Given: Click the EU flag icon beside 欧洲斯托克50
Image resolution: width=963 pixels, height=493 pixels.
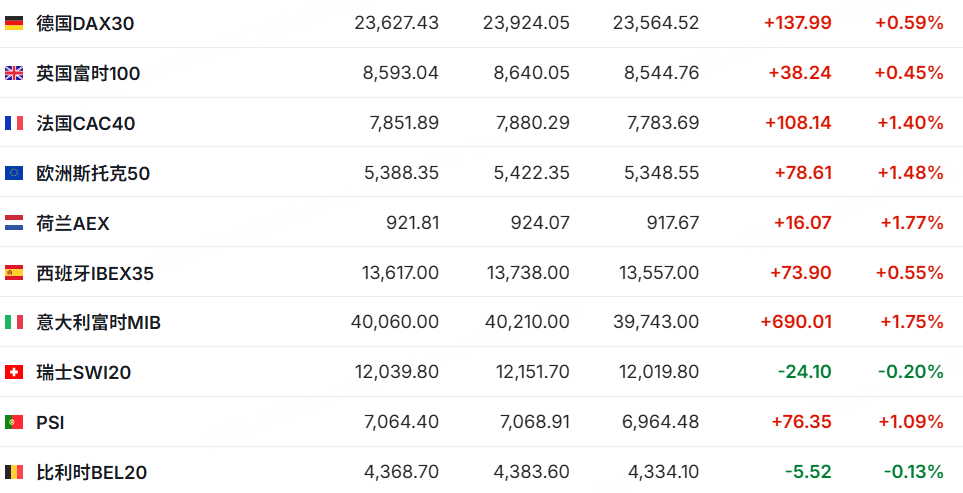Looking at the screenshot, I should point(14,173).
